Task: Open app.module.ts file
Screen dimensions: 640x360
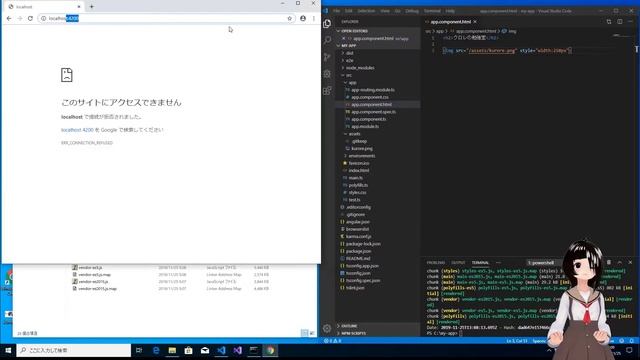Action: point(364,127)
